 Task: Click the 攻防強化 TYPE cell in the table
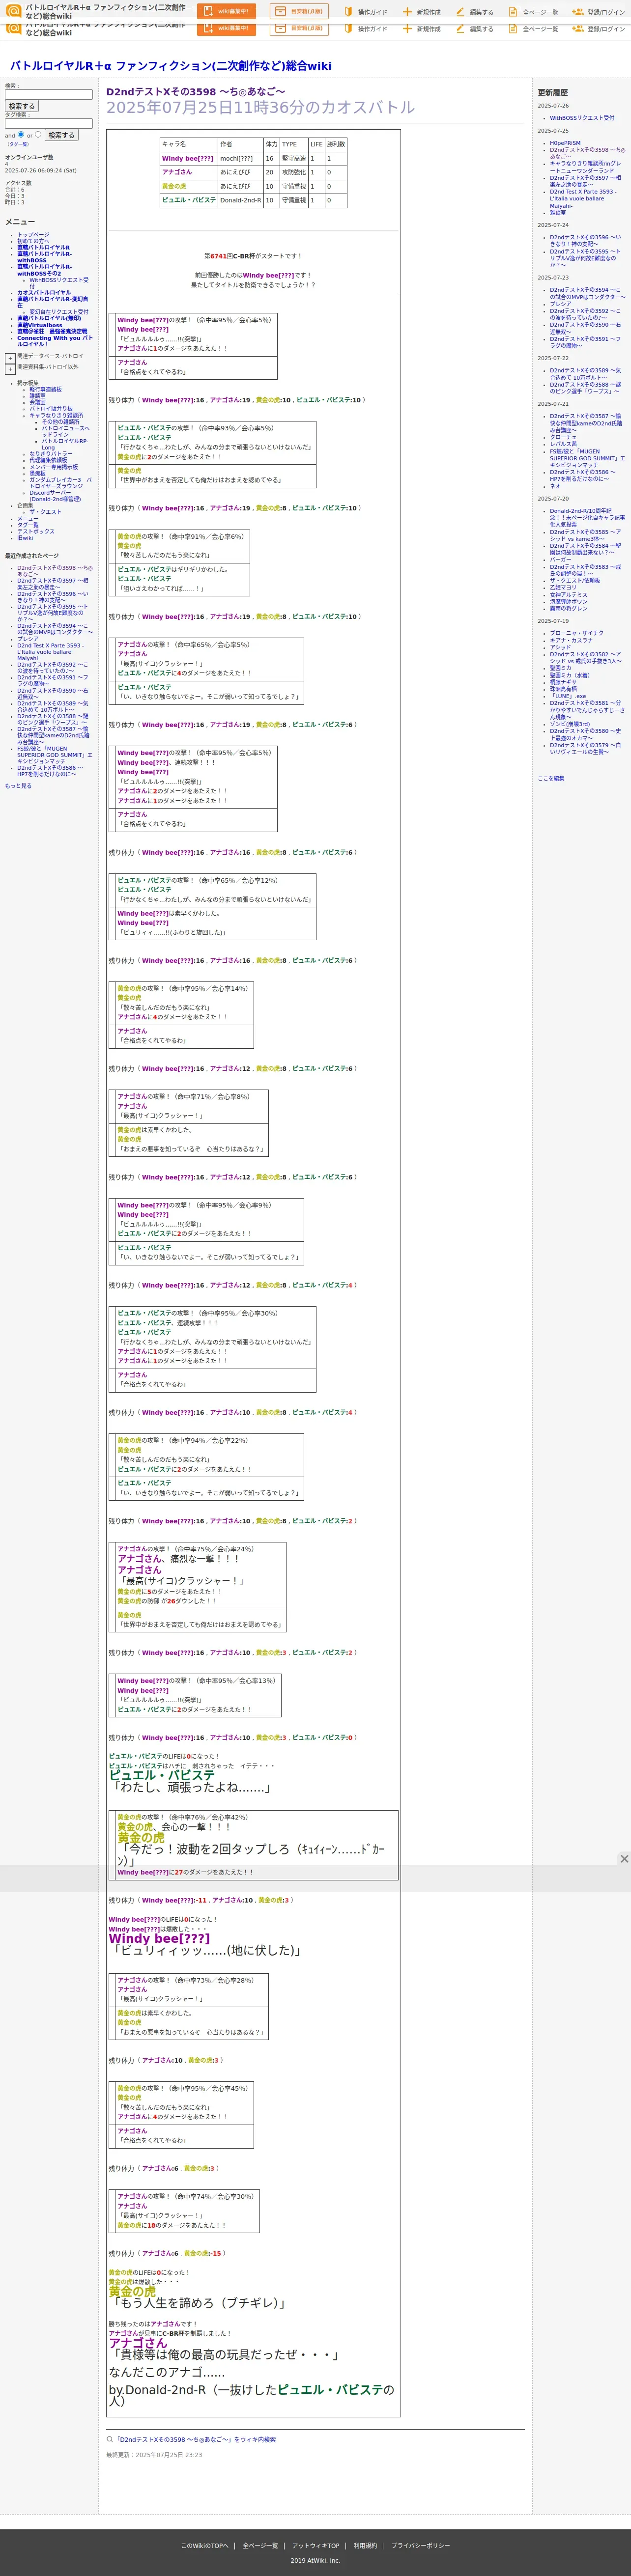point(293,172)
